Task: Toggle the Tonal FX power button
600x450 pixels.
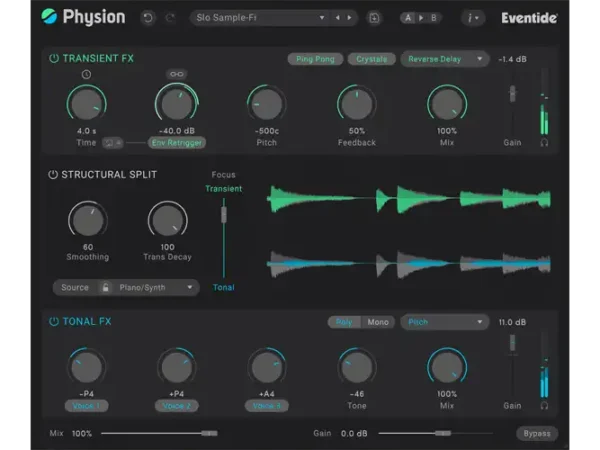Action: point(54,321)
